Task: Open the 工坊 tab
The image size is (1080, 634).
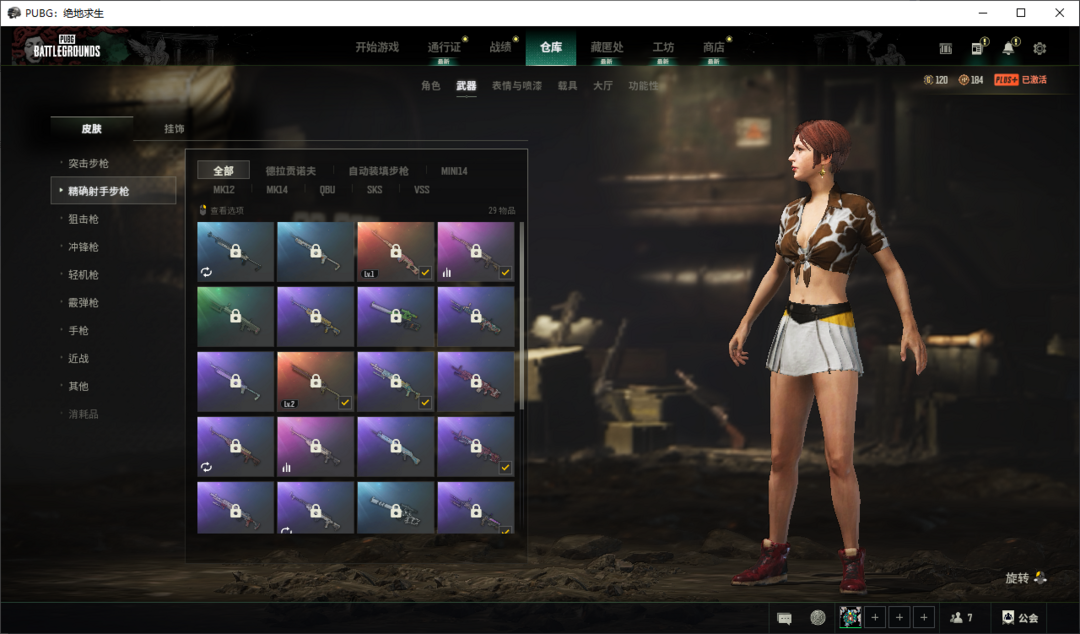Action: pos(663,47)
